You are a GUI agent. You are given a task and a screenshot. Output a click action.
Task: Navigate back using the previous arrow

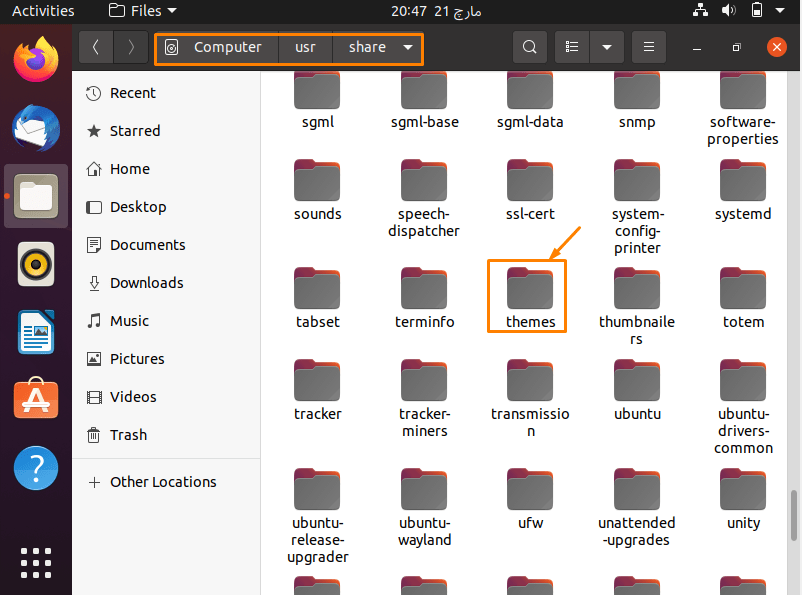[95, 47]
